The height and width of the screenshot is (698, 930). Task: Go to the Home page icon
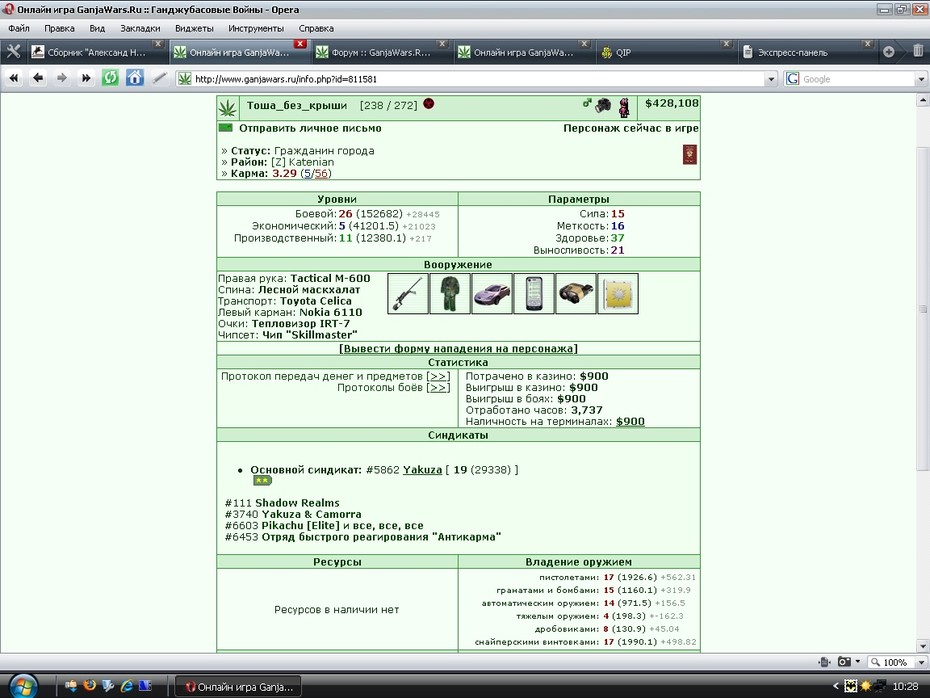(x=135, y=78)
